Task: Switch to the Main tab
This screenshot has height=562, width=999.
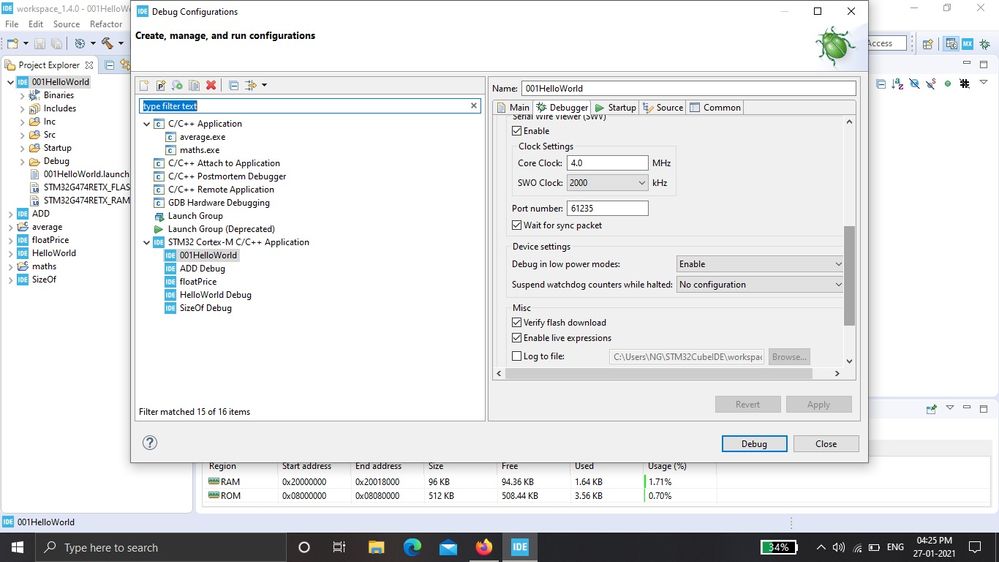Action: [x=513, y=108]
